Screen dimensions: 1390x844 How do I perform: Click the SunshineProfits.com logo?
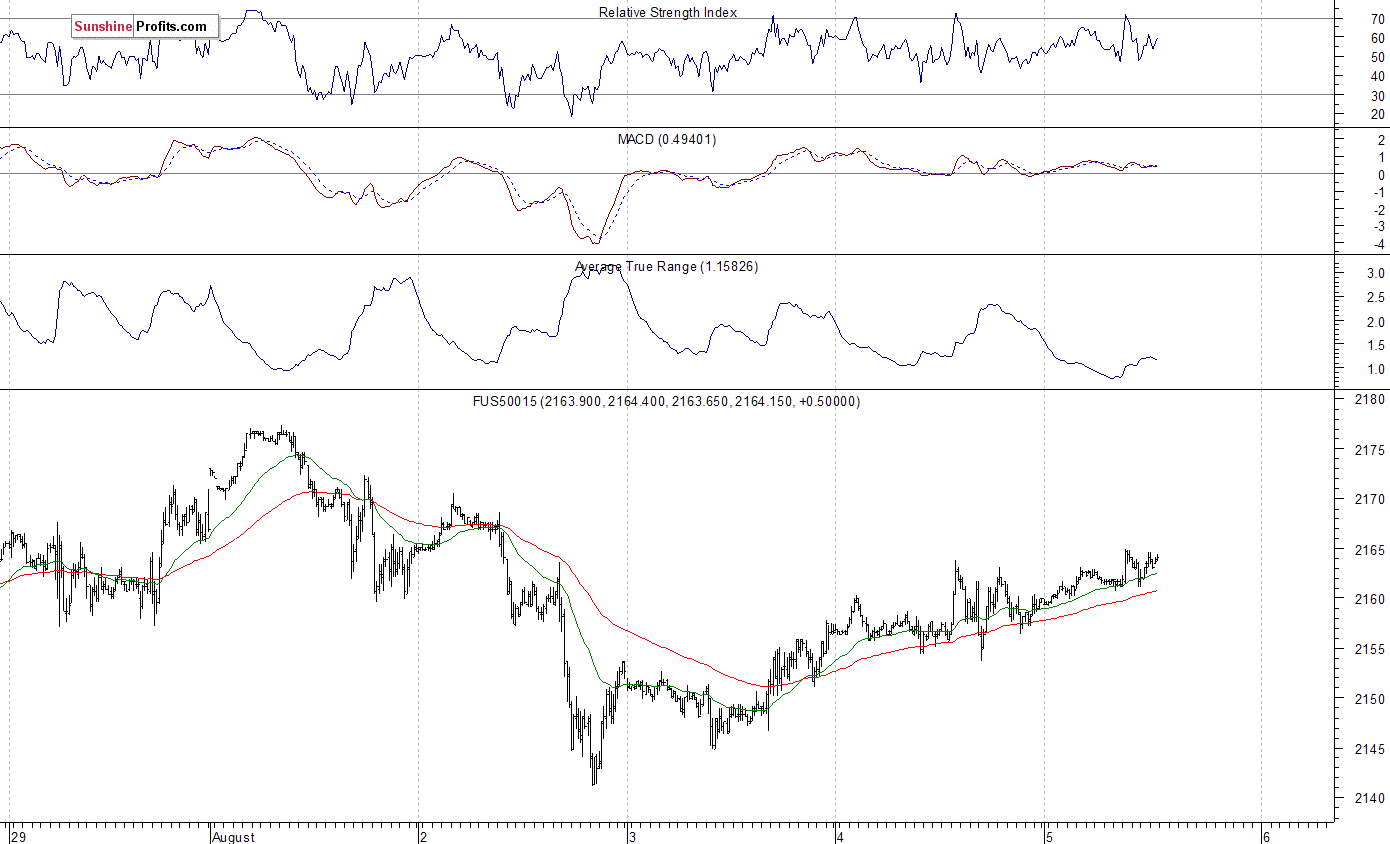(145, 26)
